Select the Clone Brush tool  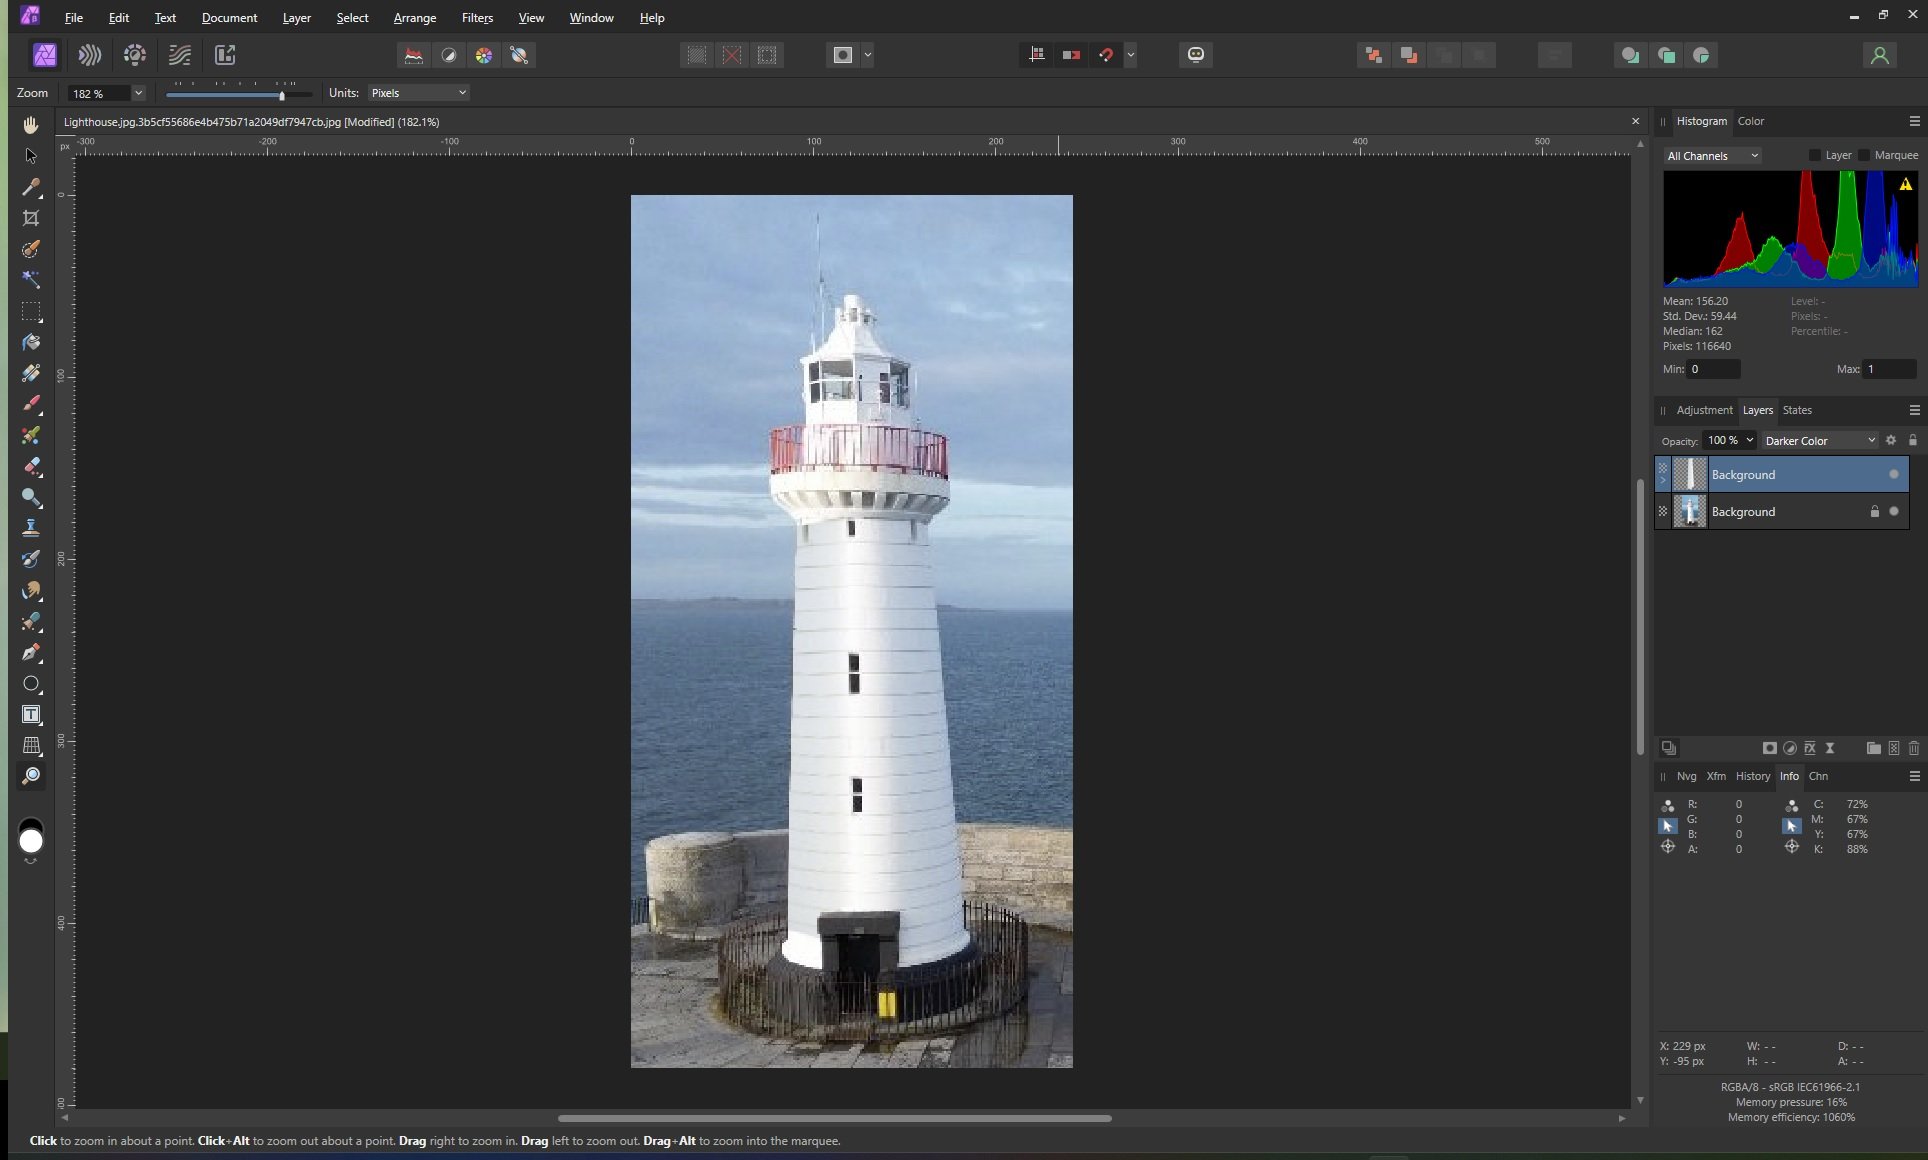tap(31, 528)
